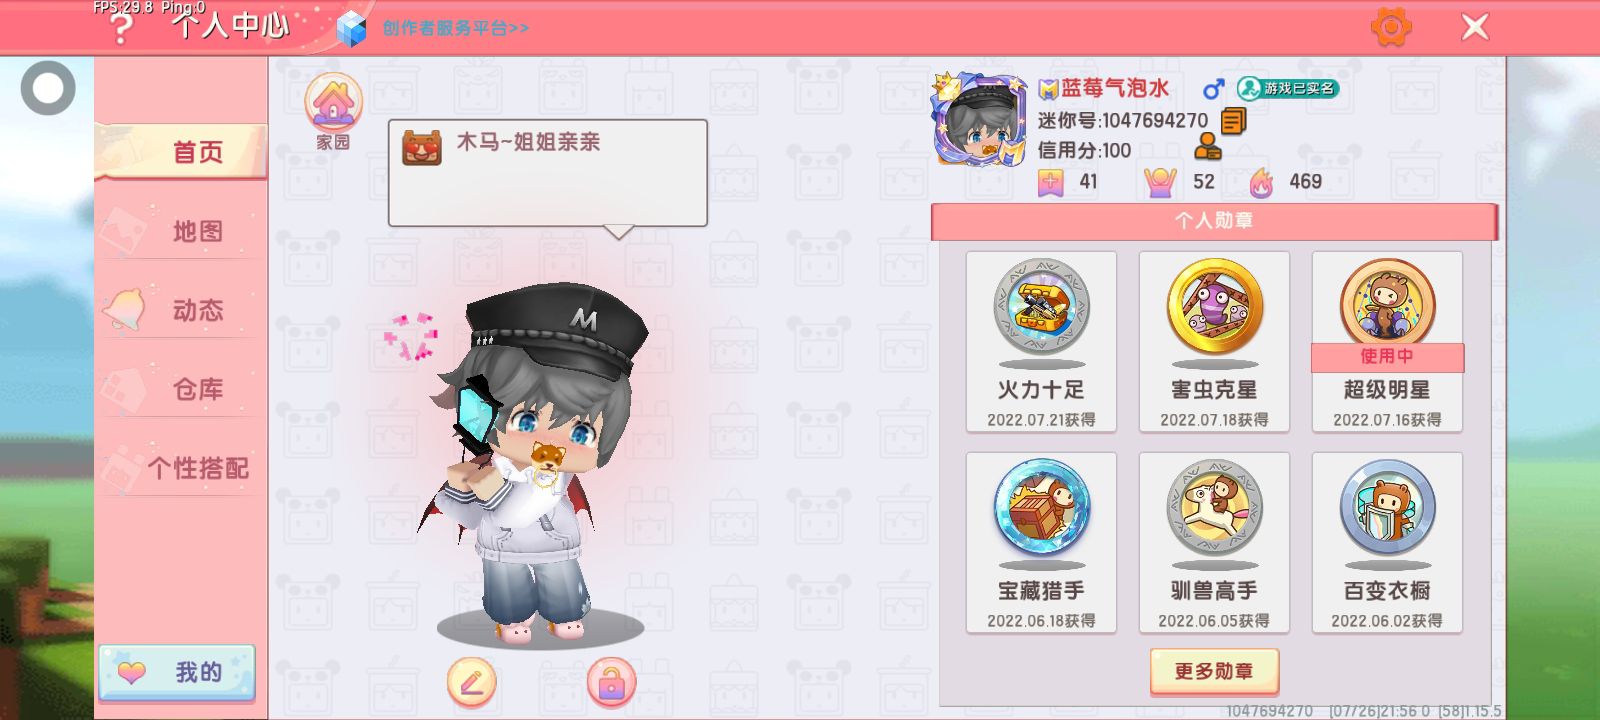
Task: Select the 火力十足 medal
Action: click(x=1041, y=342)
